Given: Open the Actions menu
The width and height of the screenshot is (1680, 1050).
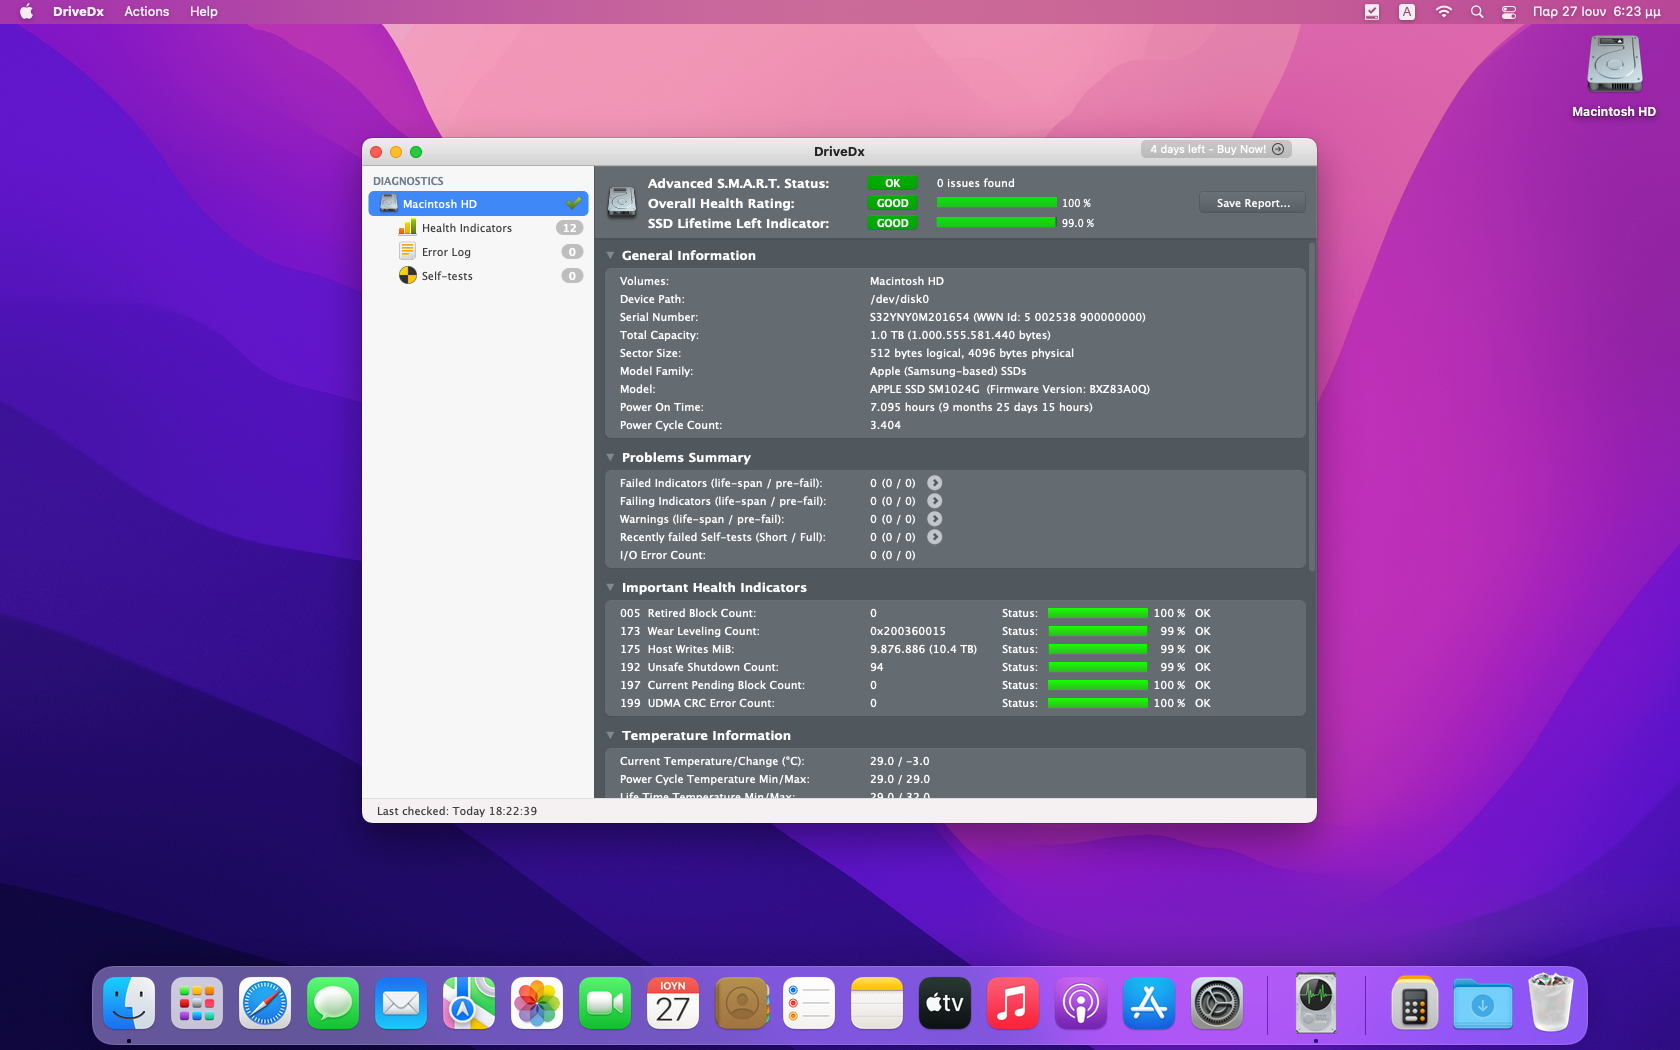Looking at the screenshot, I should [x=146, y=12].
